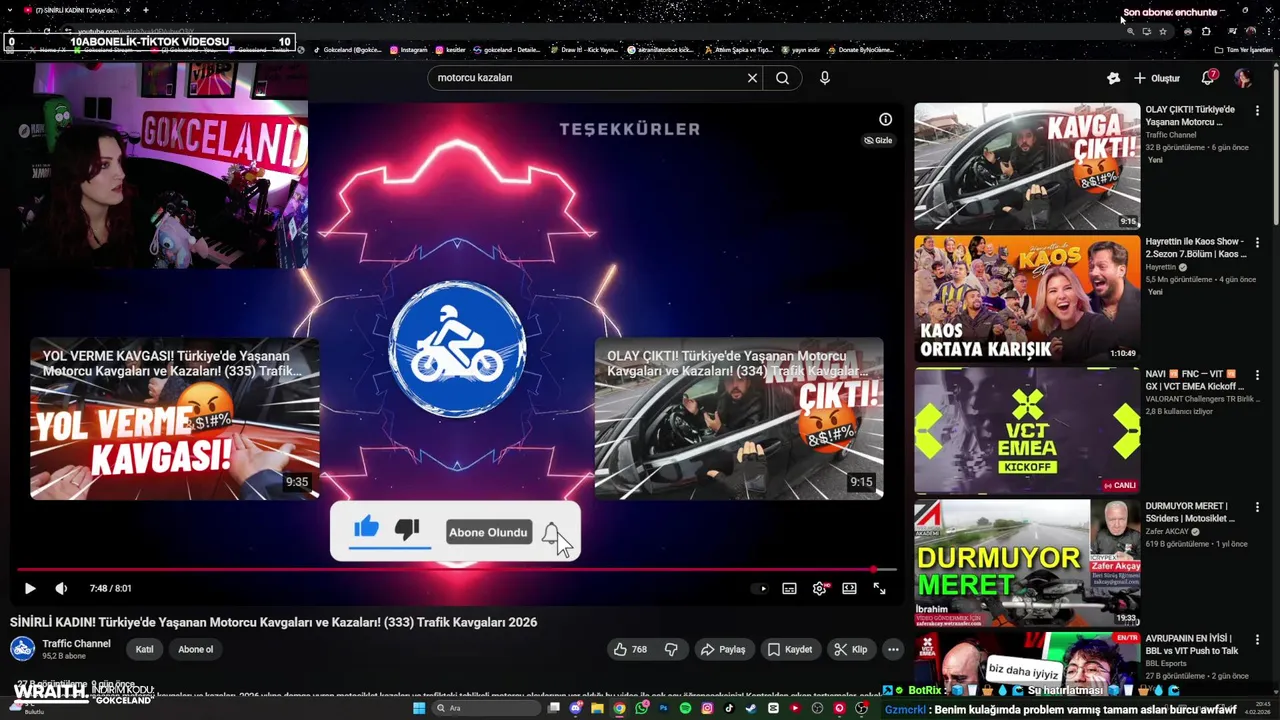Click the channel logo in end screen
Viewport: 1280px width, 720px height.
(457, 348)
